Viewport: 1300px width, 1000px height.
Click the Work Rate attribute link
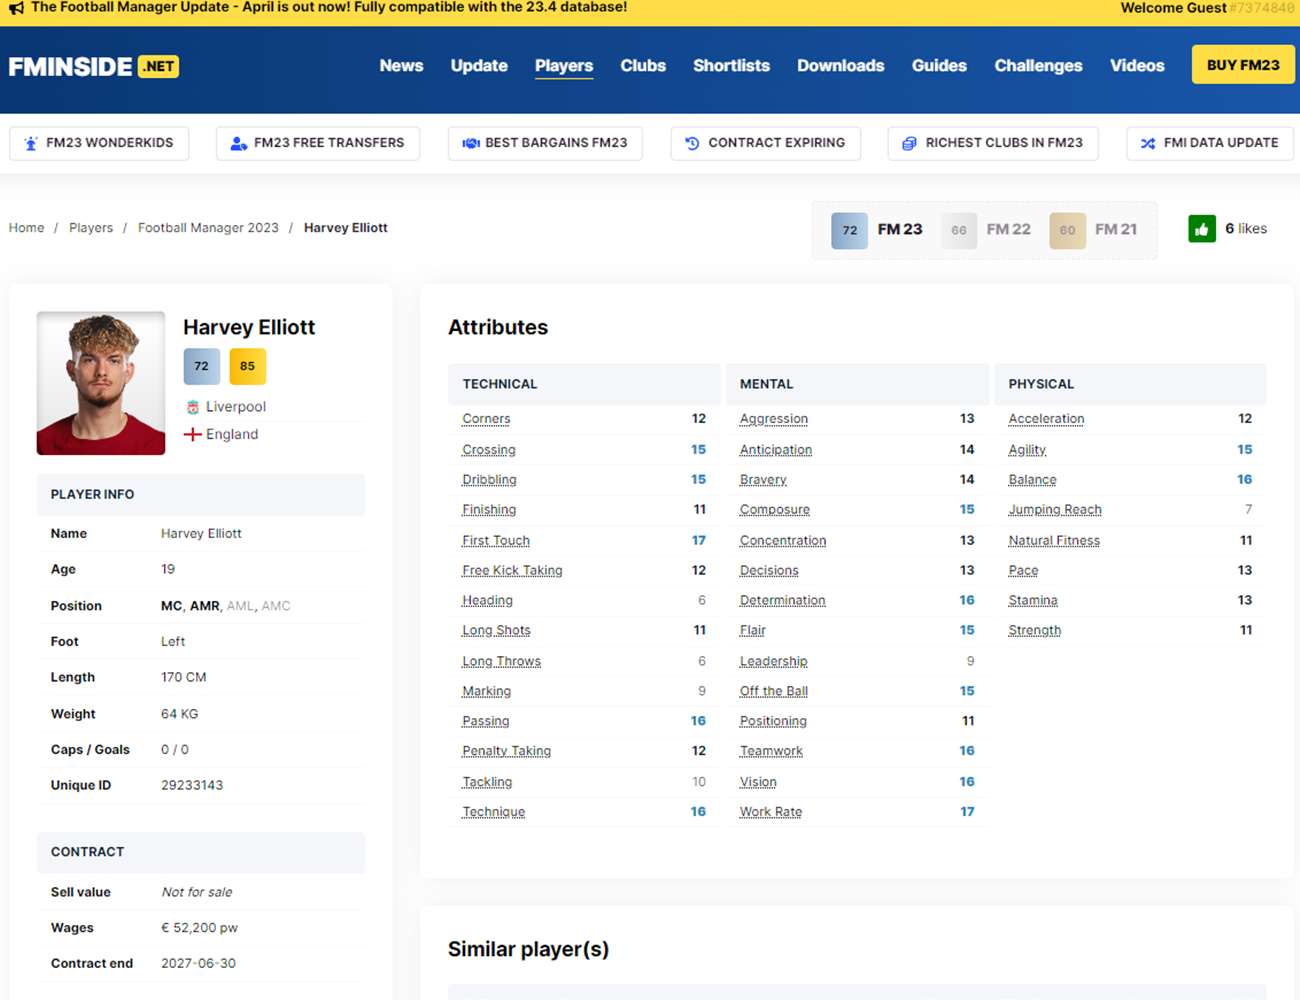[x=771, y=812]
